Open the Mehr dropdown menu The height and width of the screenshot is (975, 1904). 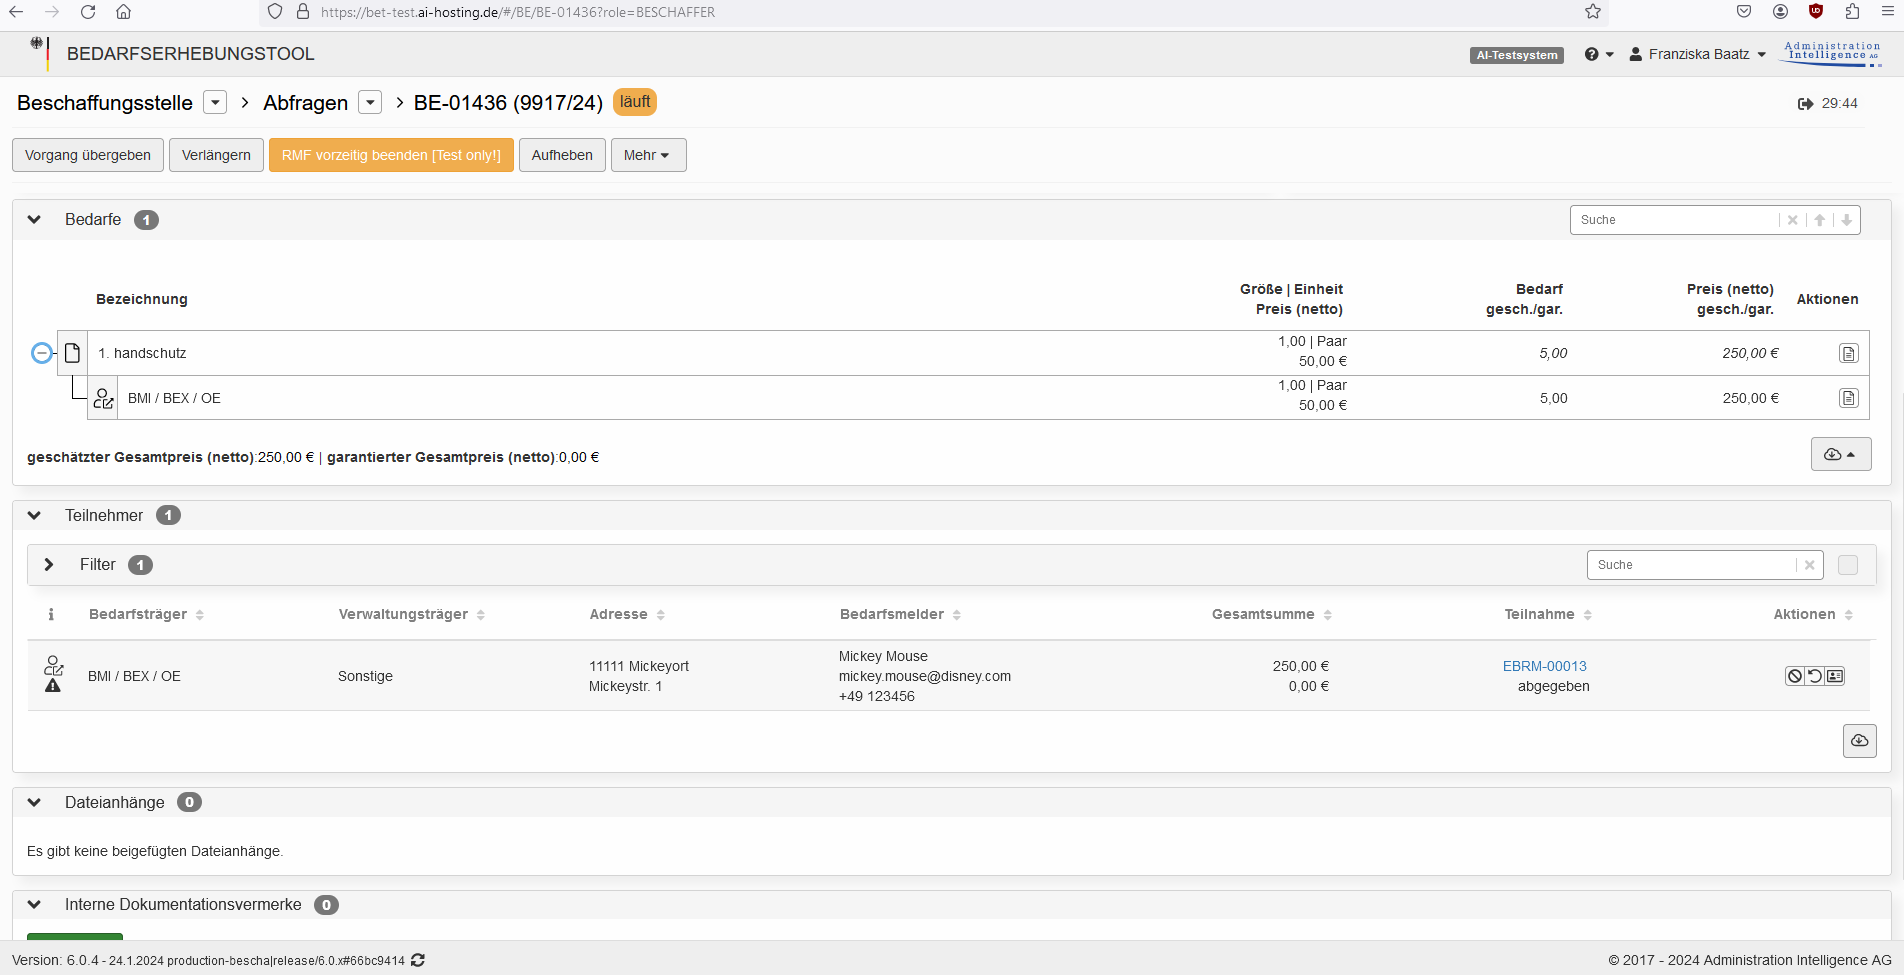pyautogui.click(x=648, y=155)
